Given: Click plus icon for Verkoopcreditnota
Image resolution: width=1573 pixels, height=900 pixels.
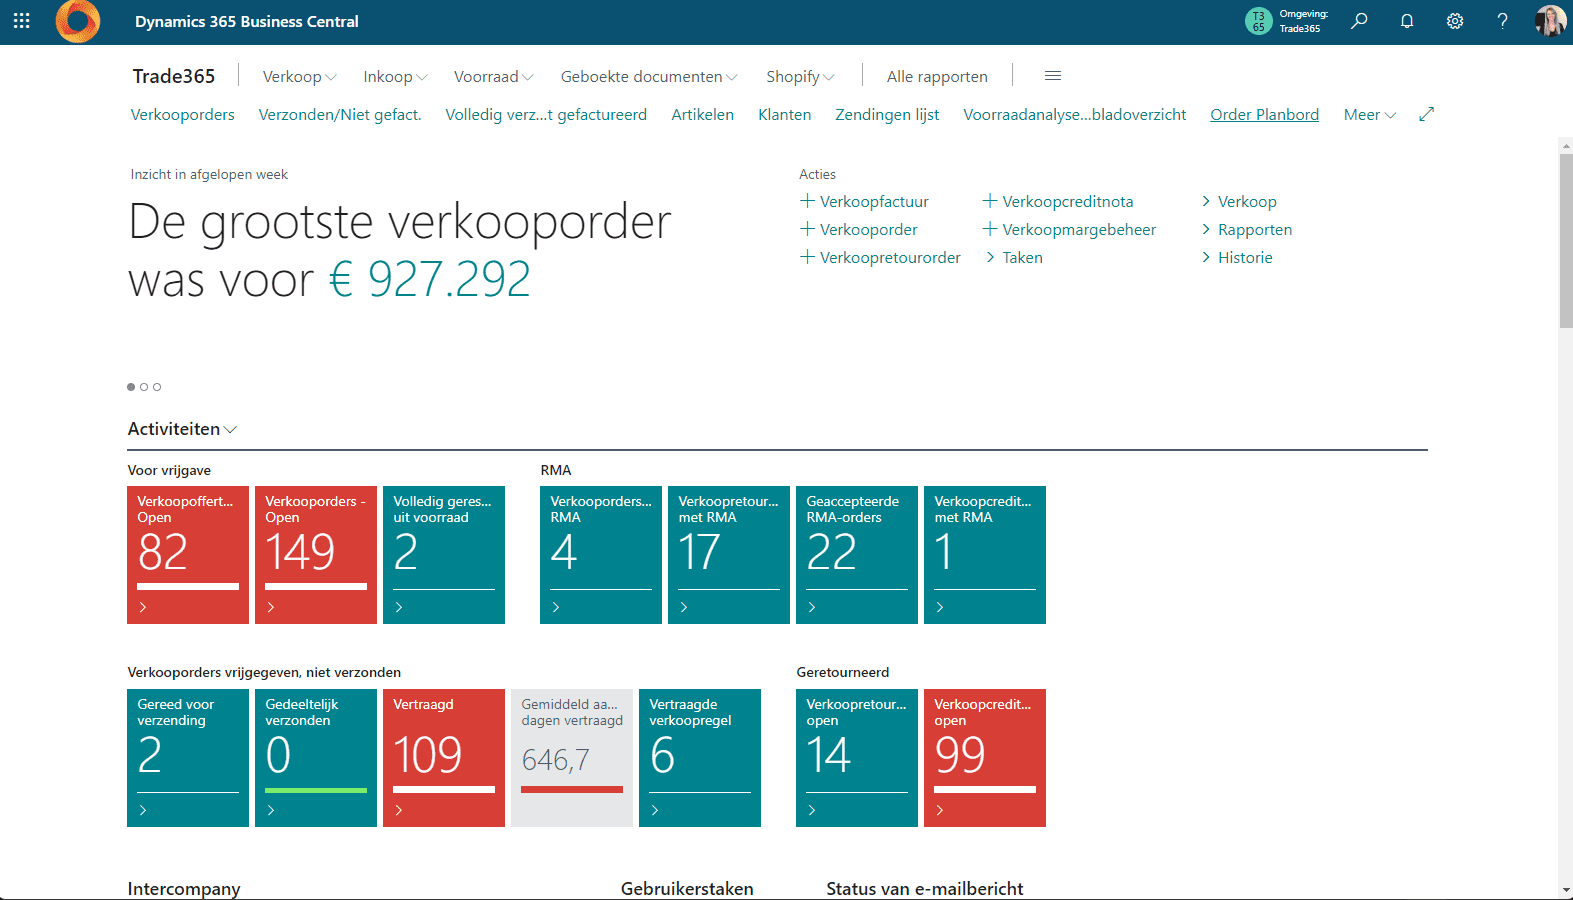Looking at the screenshot, I should click(x=990, y=201).
